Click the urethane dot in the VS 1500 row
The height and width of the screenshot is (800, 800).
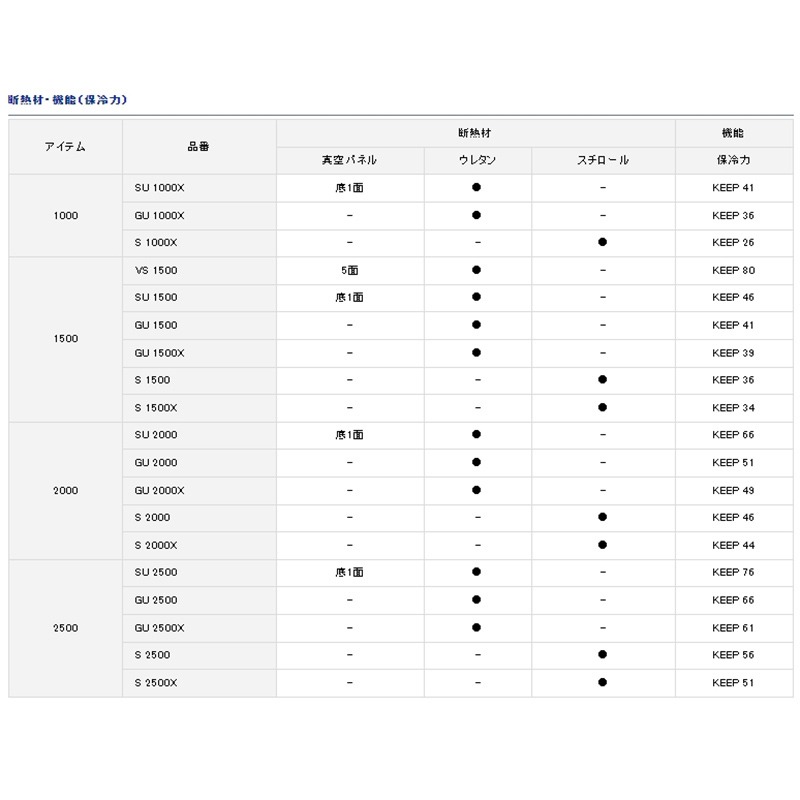pos(477,270)
